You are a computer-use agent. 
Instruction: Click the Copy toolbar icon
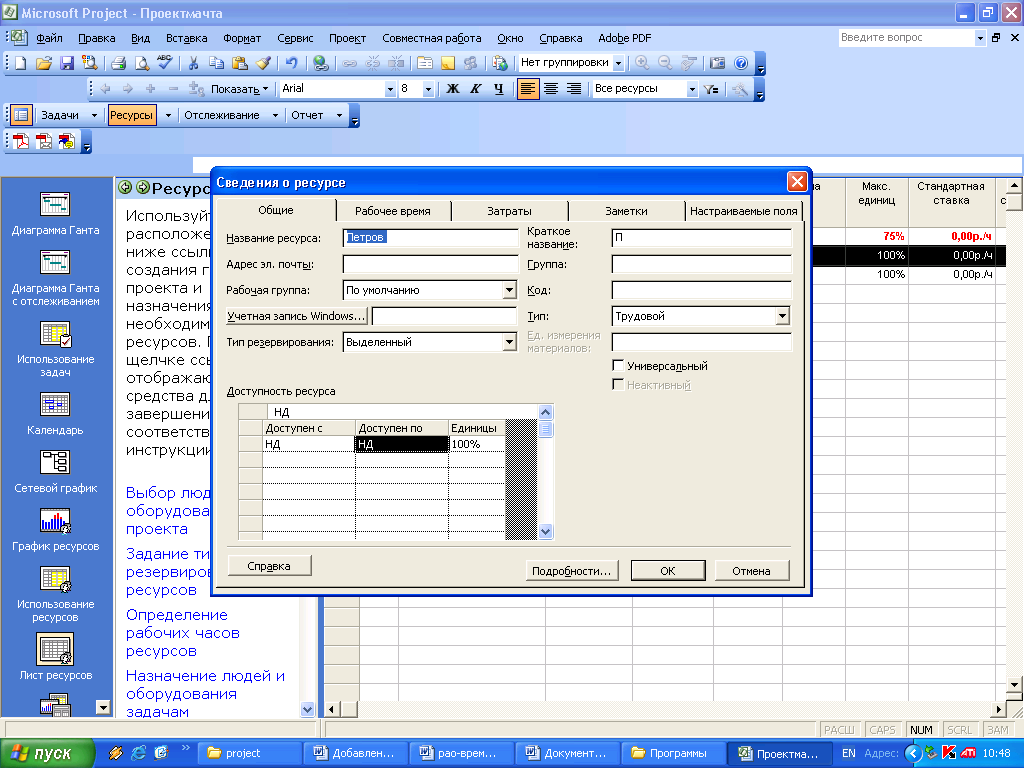pos(216,63)
